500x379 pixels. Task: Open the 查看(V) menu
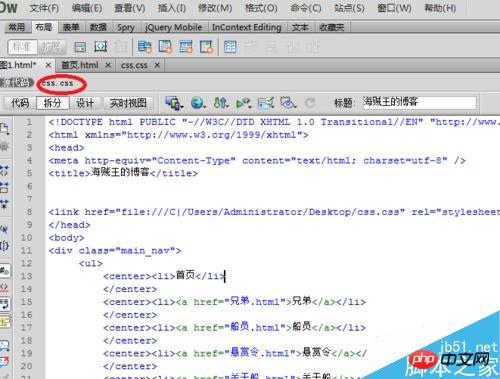tap(130, 8)
